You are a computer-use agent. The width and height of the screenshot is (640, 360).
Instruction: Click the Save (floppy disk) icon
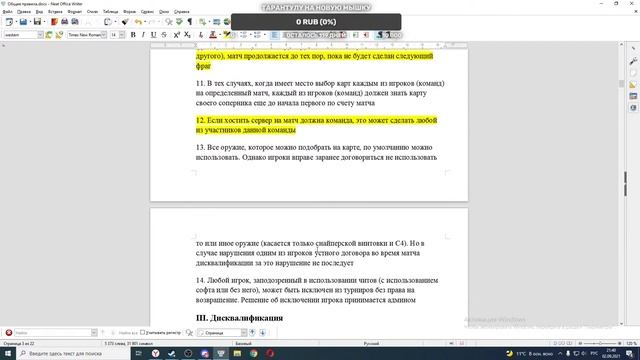(x=37, y=22)
